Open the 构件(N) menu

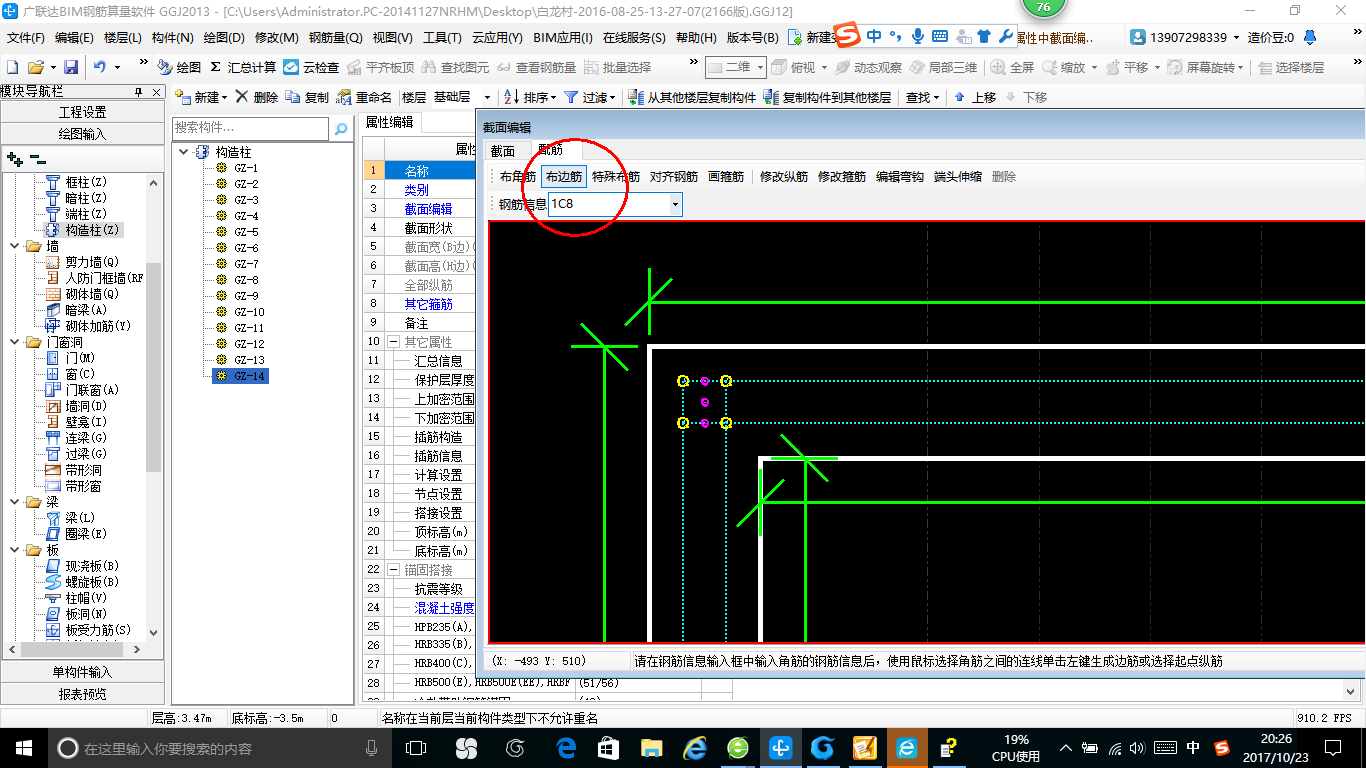pyautogui.click(x=172, y=38)
